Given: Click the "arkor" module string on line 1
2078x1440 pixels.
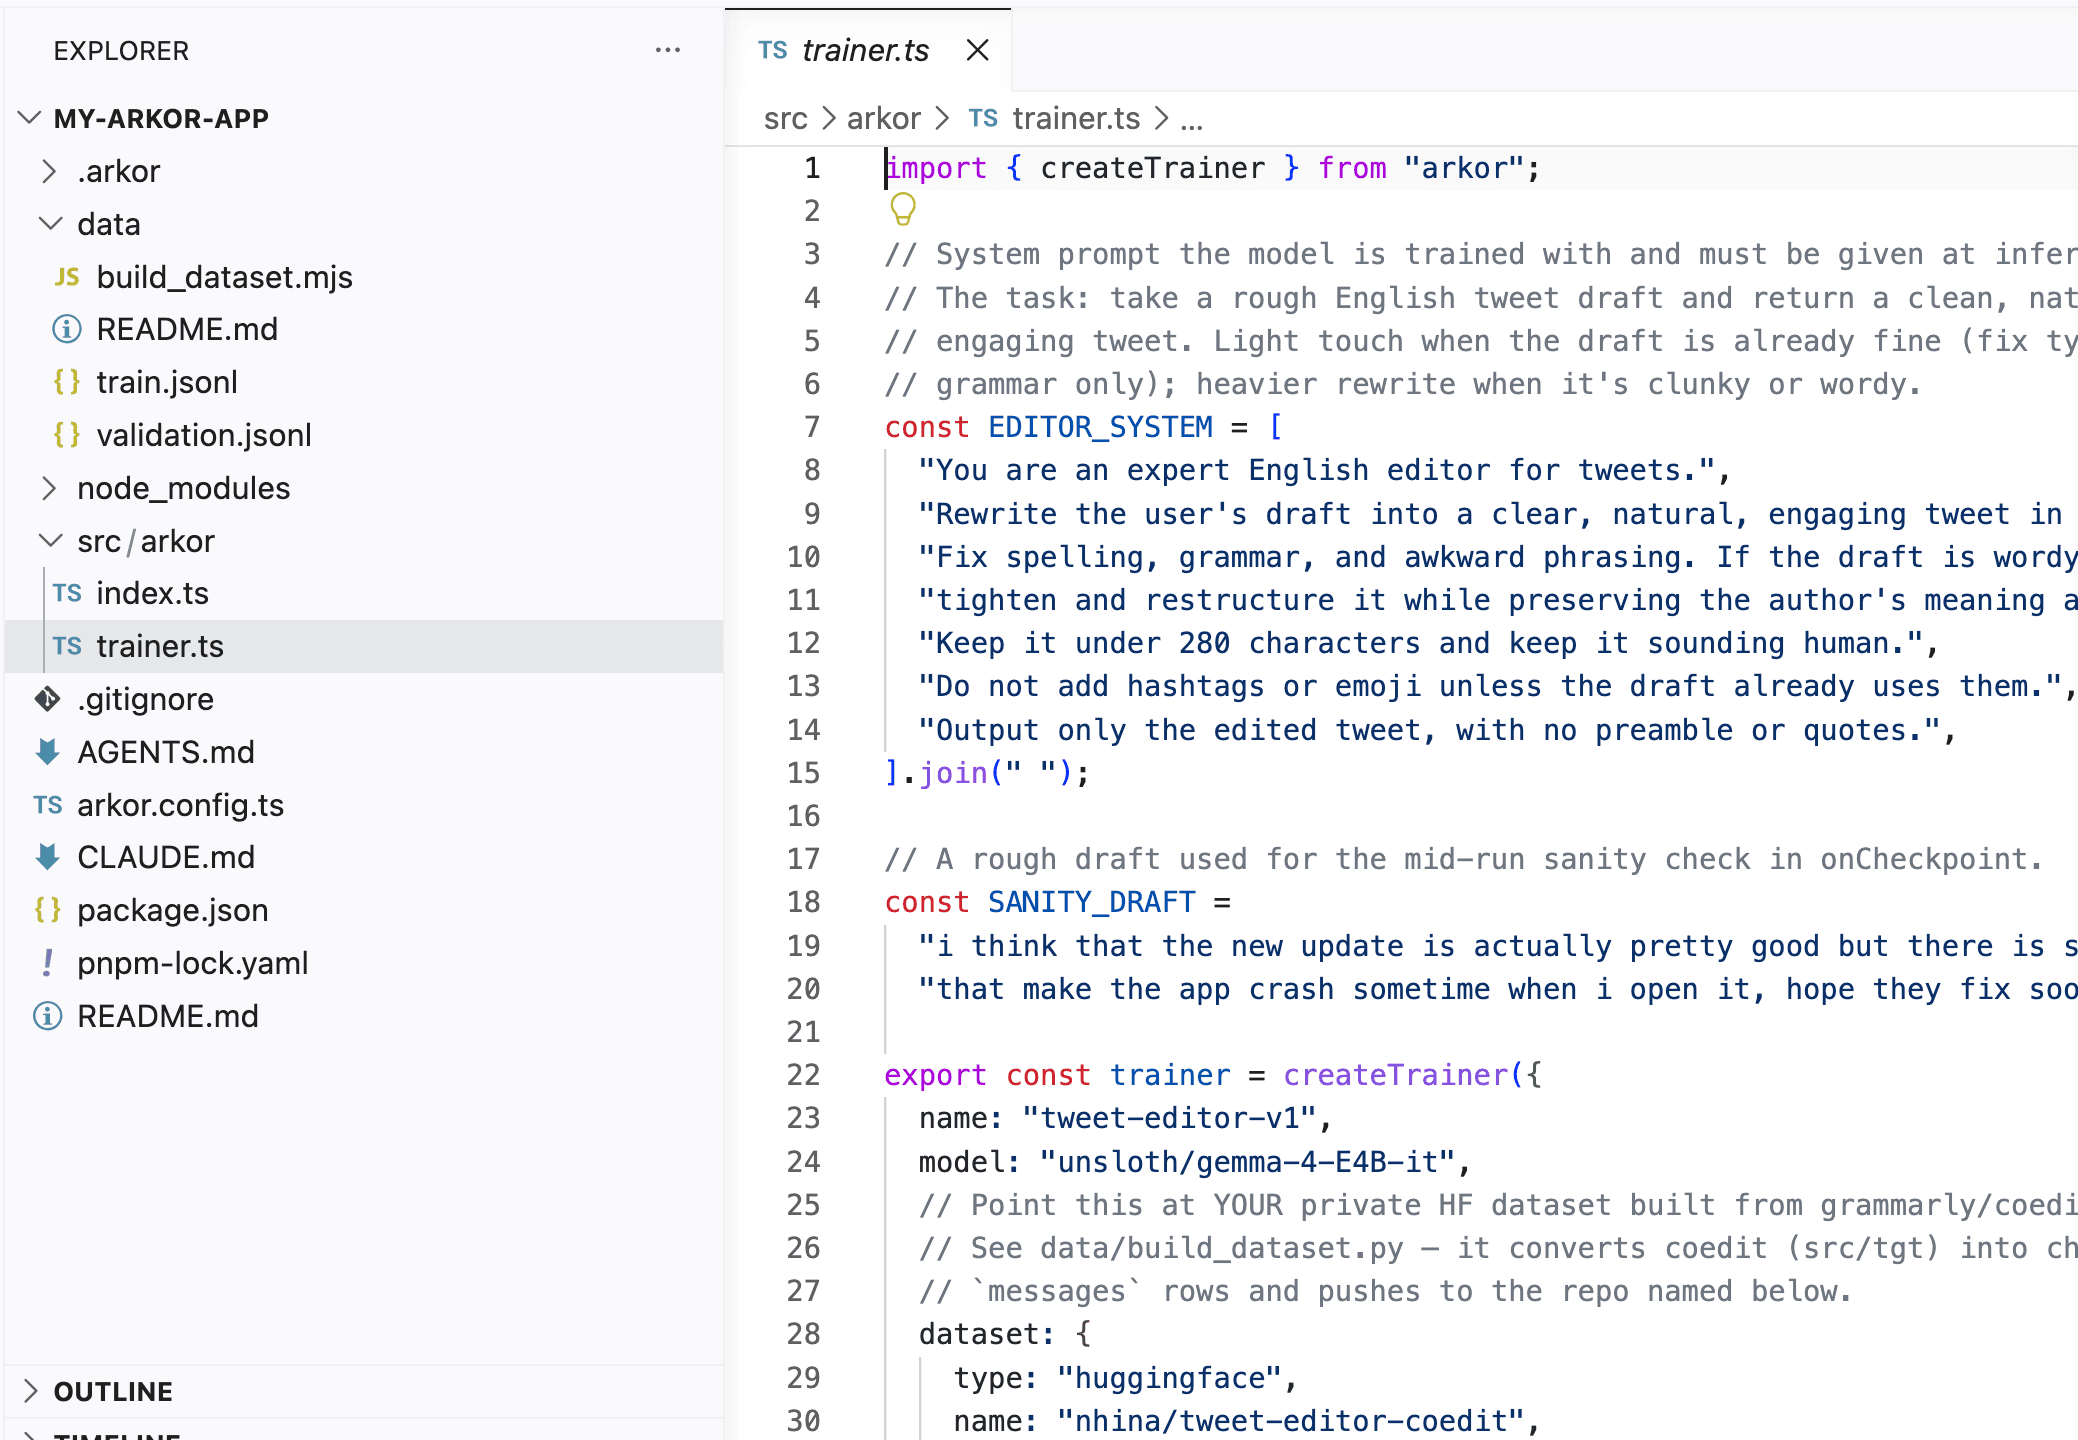Looking at the screenshot, I should point(1464,168).
